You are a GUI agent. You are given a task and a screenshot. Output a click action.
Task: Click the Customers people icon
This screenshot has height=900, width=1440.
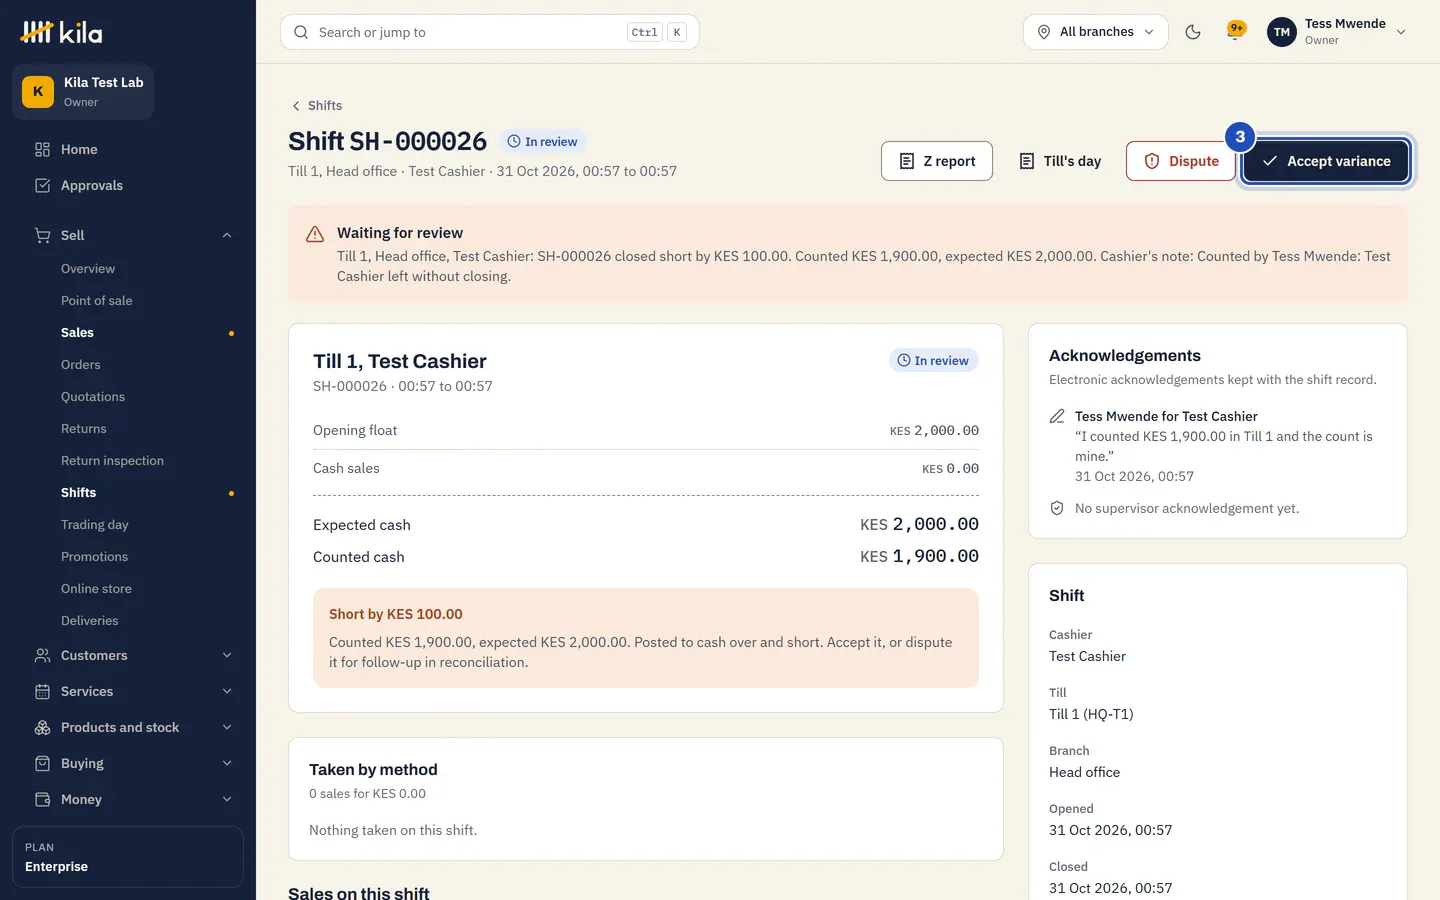tap(42, 655)
